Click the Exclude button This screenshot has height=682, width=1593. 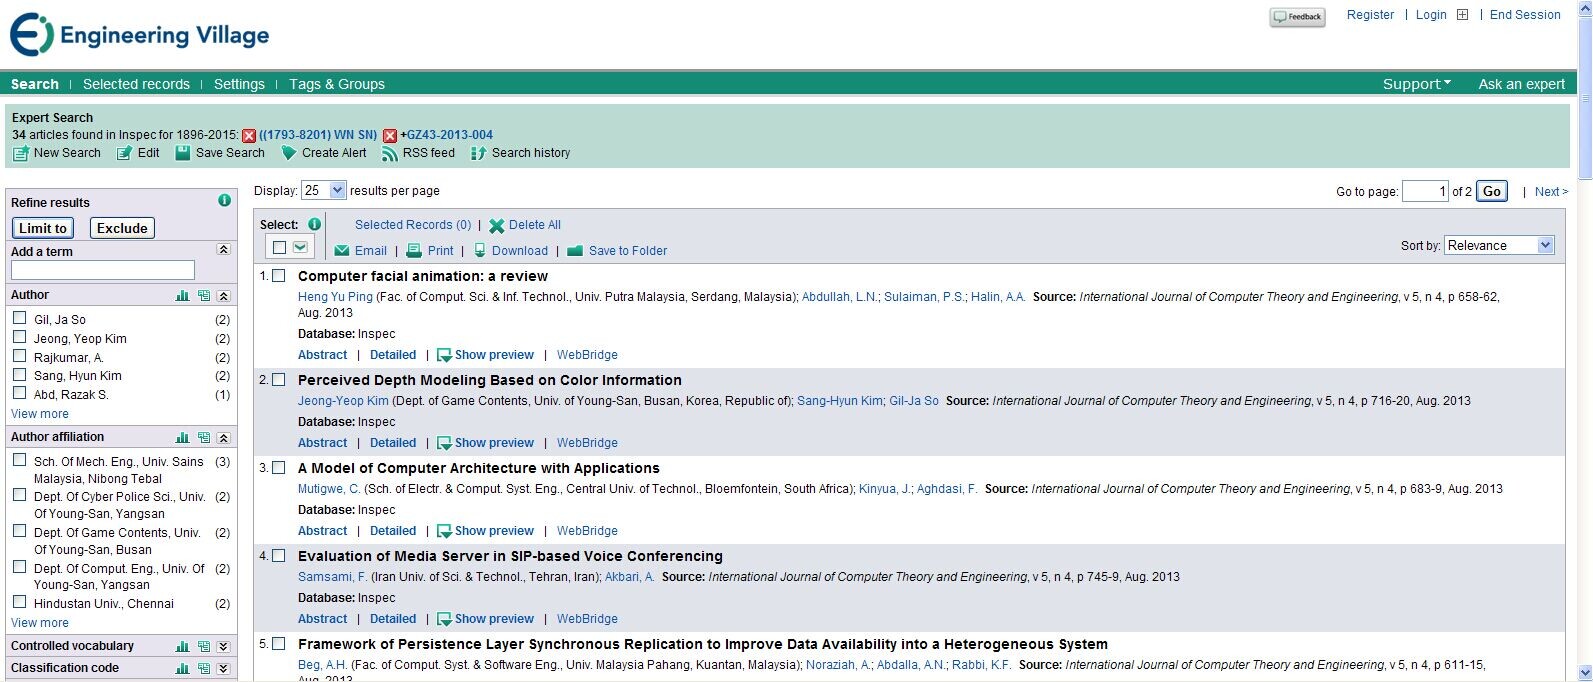[122, 228]
